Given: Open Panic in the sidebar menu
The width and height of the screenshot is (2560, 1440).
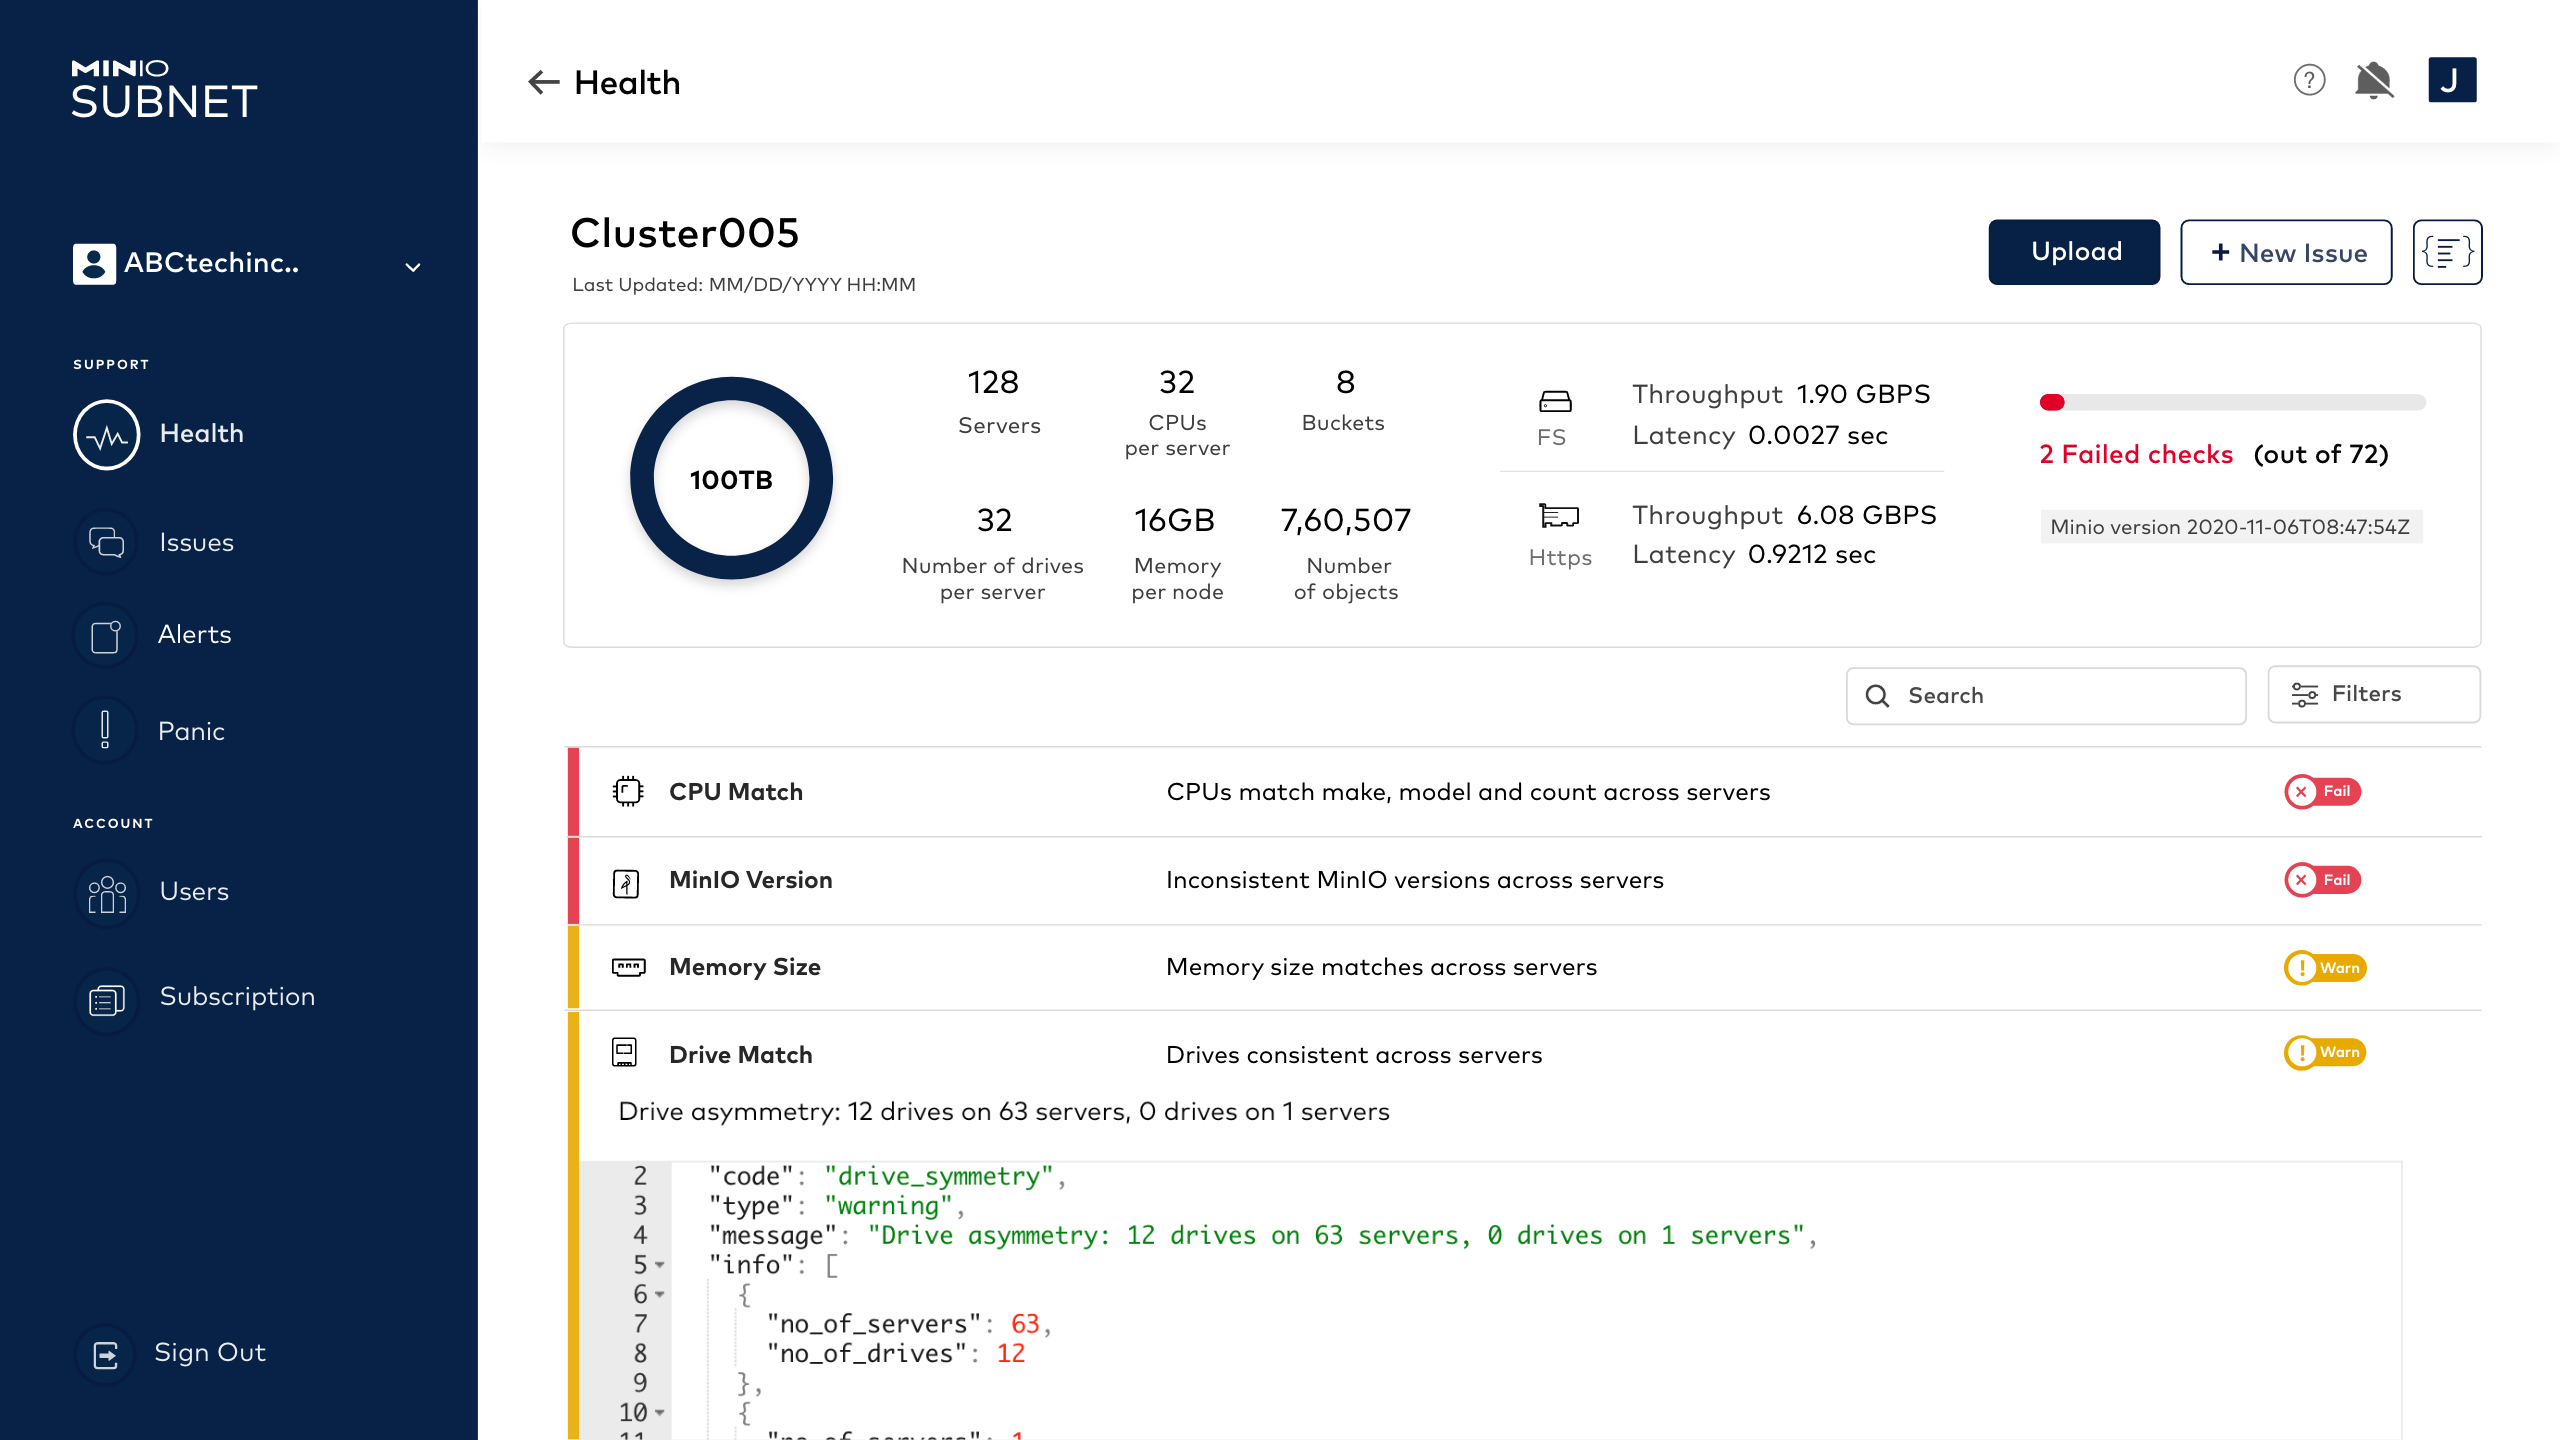Looking at the screenshot, I should click(x=191, y=731).
